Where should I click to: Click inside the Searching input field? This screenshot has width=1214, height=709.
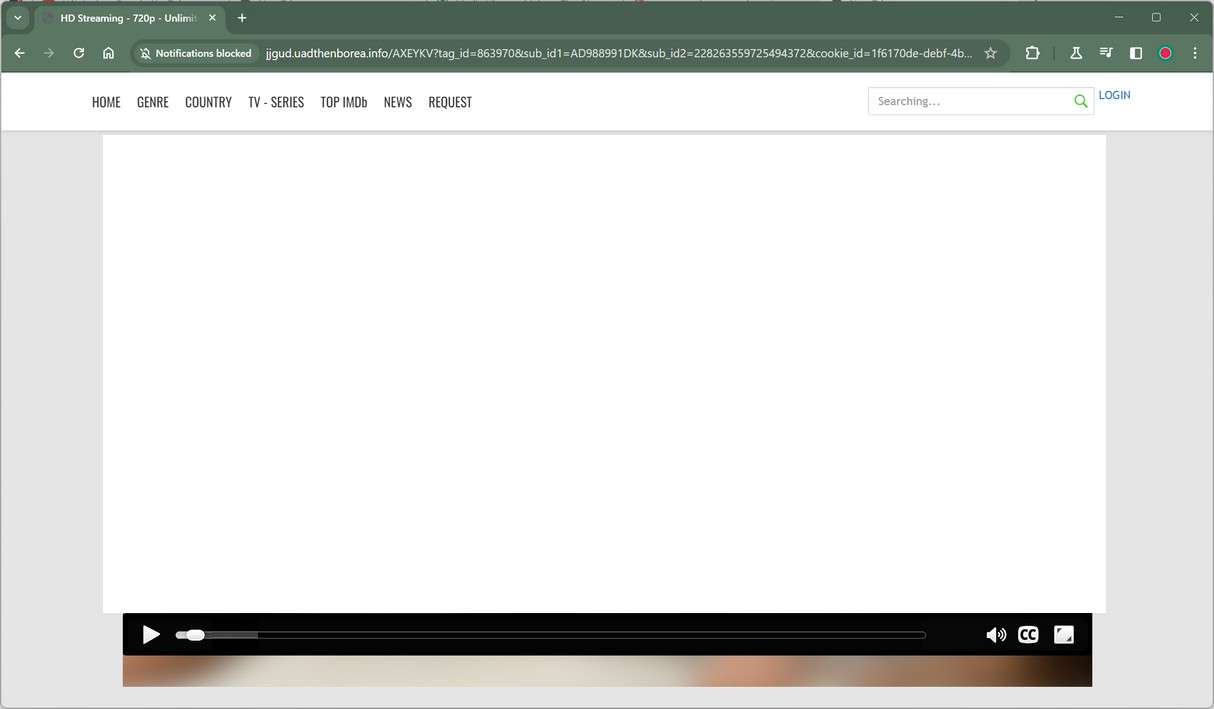(960, 101)
